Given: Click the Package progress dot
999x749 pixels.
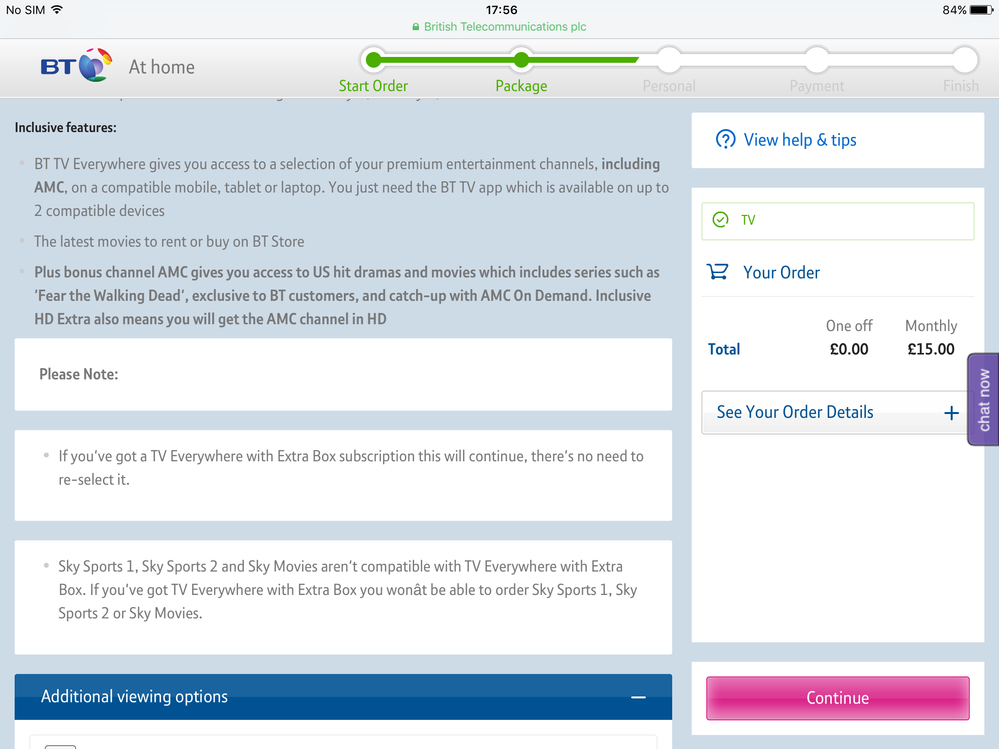Looking at the screenshot, I should coord(521,60).
